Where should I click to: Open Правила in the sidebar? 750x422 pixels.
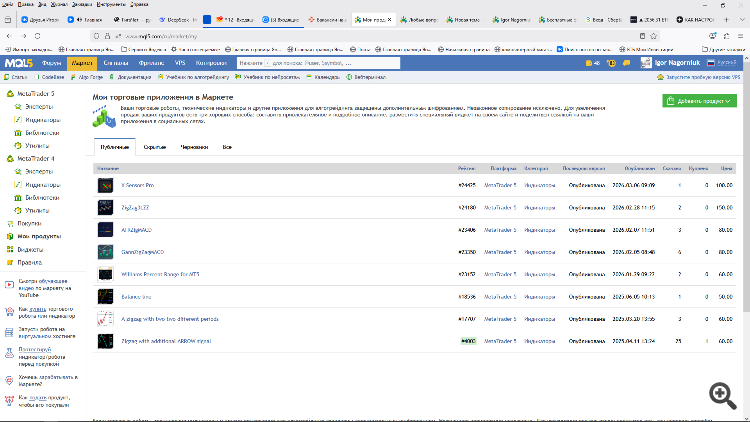29,263
